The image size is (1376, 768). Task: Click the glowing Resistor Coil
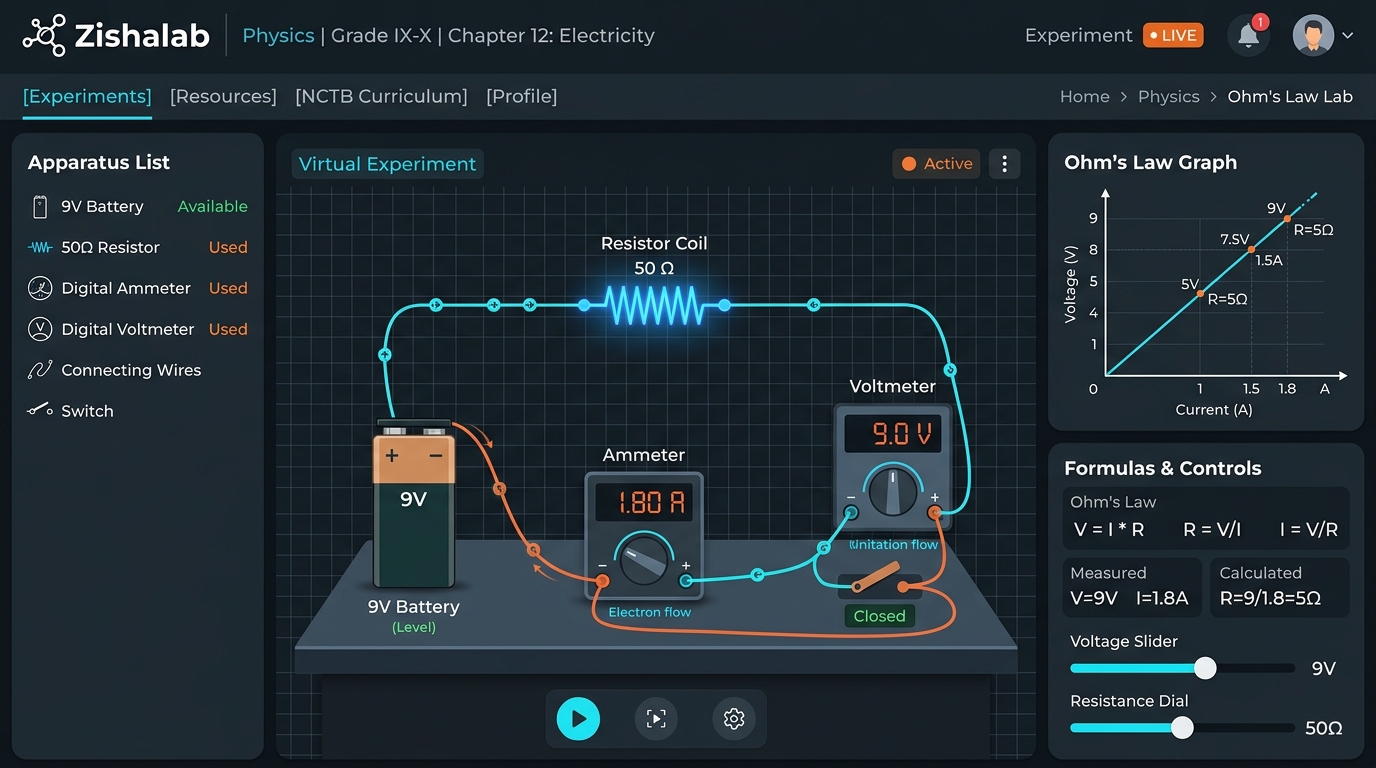click(655, 305)
